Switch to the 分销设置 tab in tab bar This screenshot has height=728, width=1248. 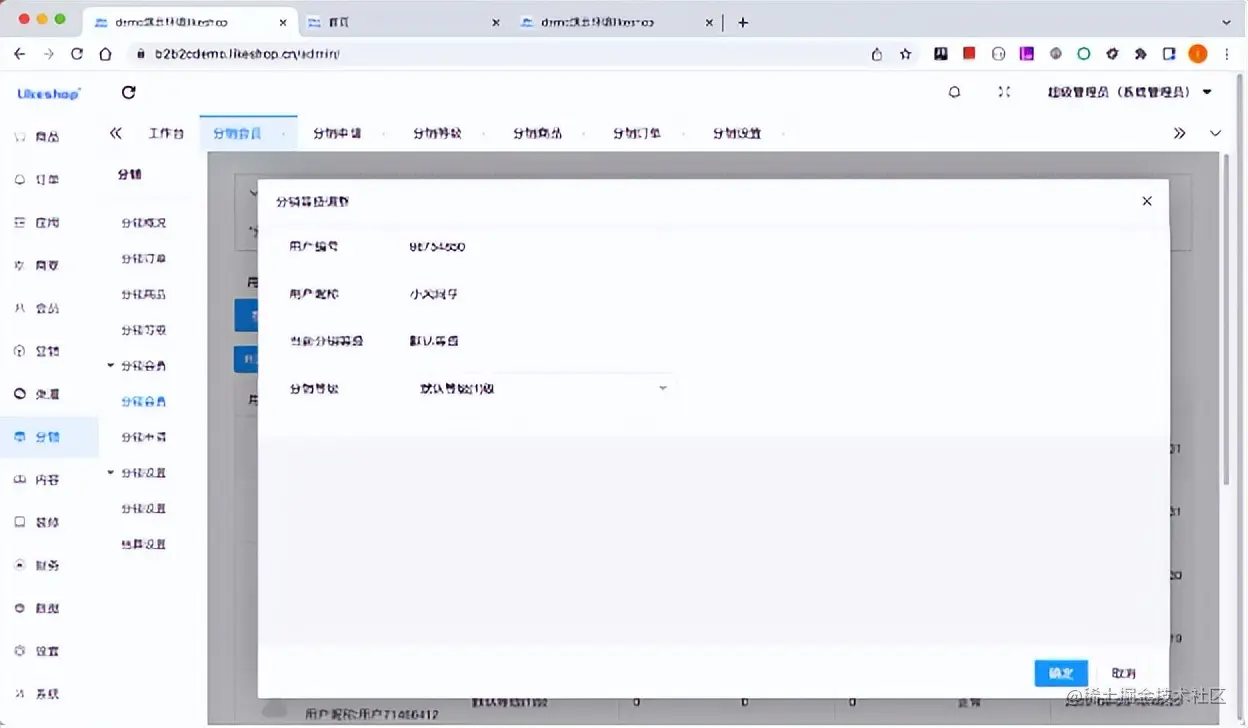pyautogui.click(x=737, y=133)
